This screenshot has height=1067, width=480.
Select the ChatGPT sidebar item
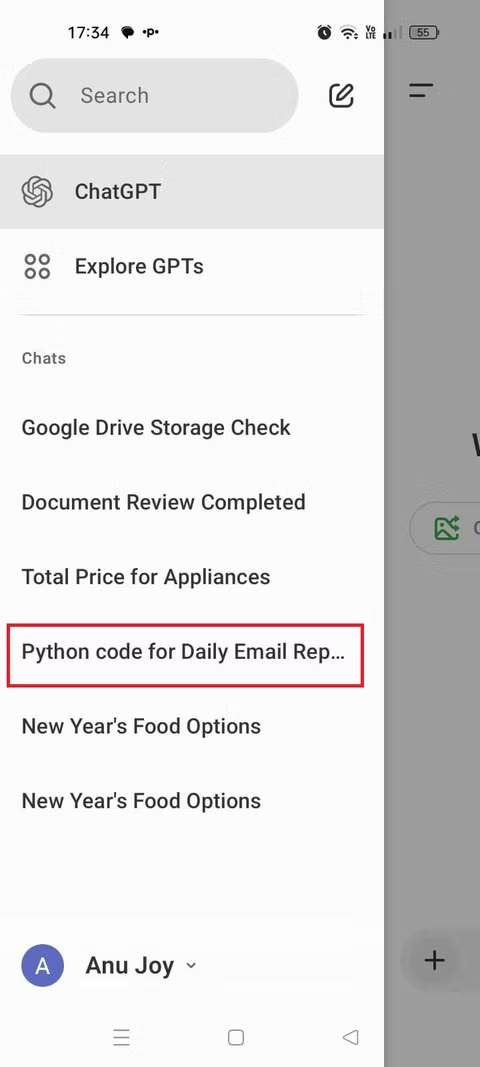tap(191, 191)
